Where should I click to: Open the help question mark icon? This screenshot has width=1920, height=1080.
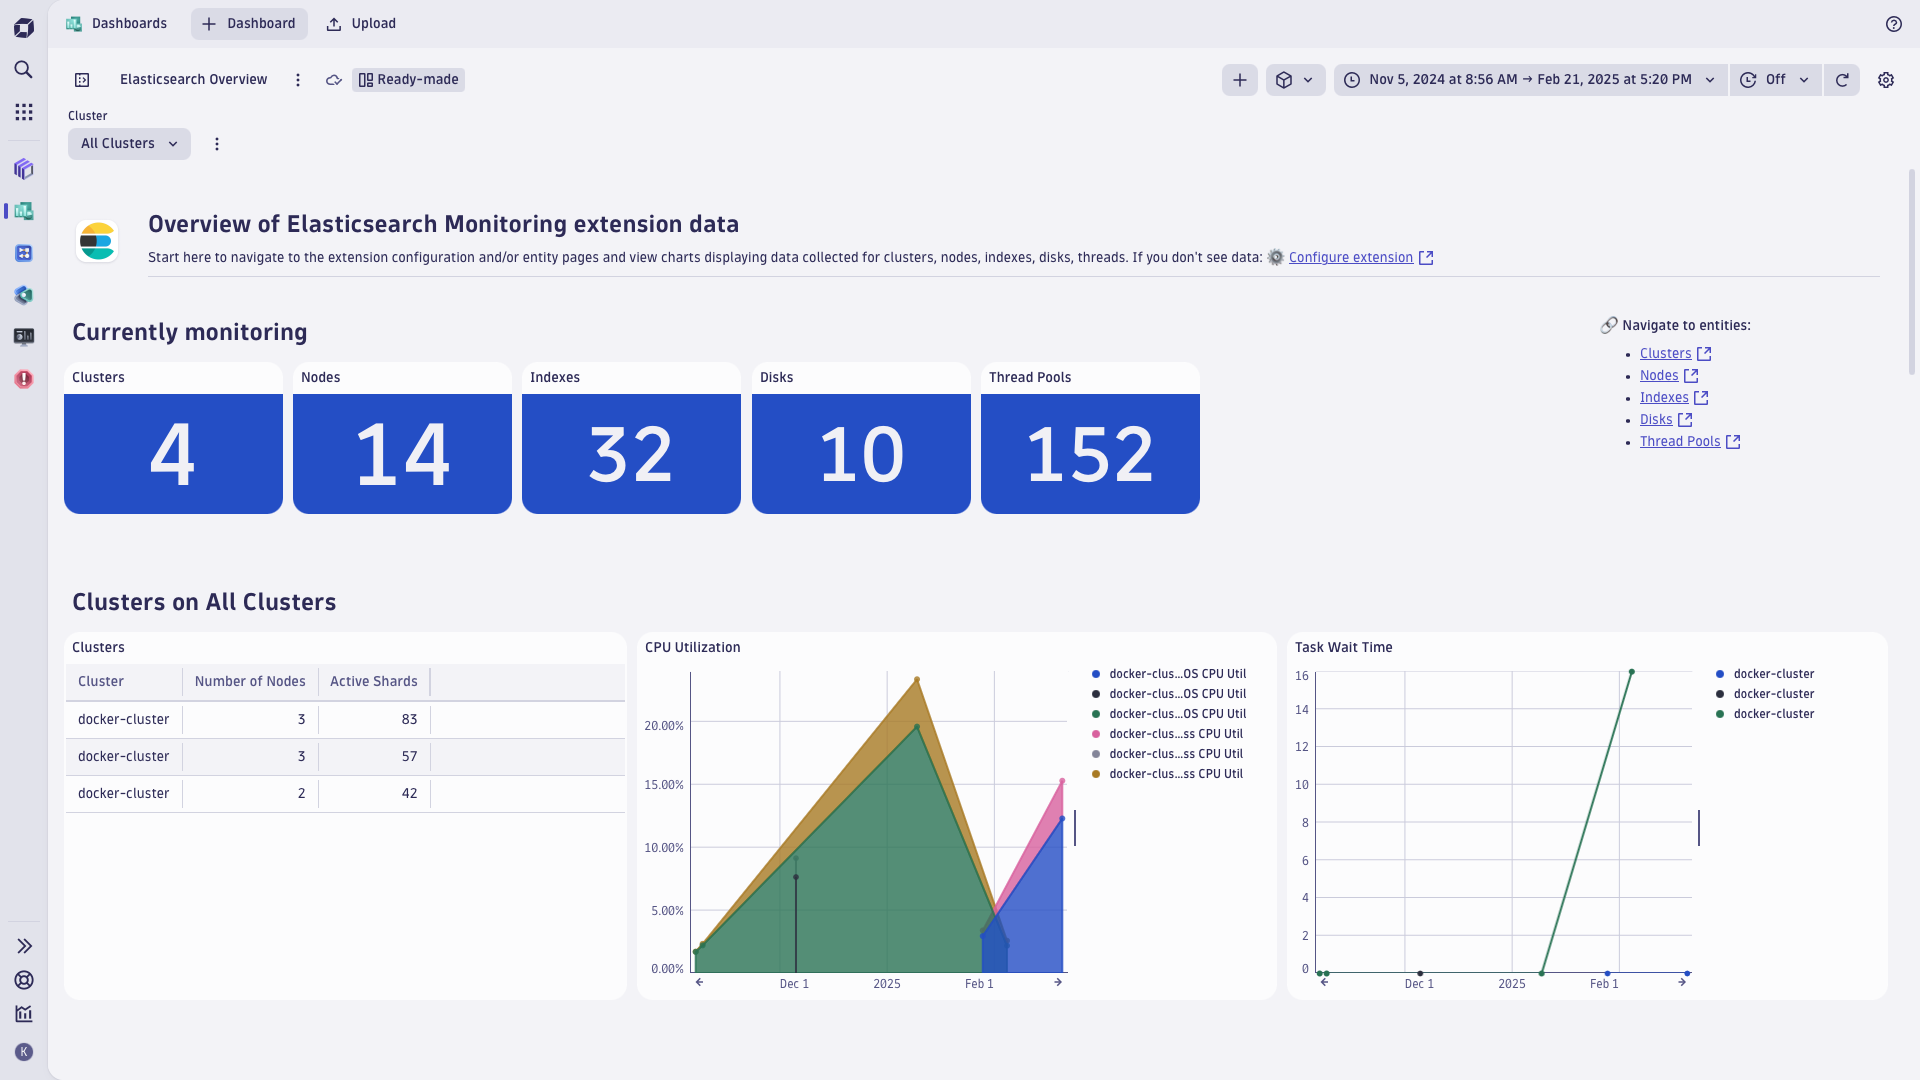coord(1894,24)
